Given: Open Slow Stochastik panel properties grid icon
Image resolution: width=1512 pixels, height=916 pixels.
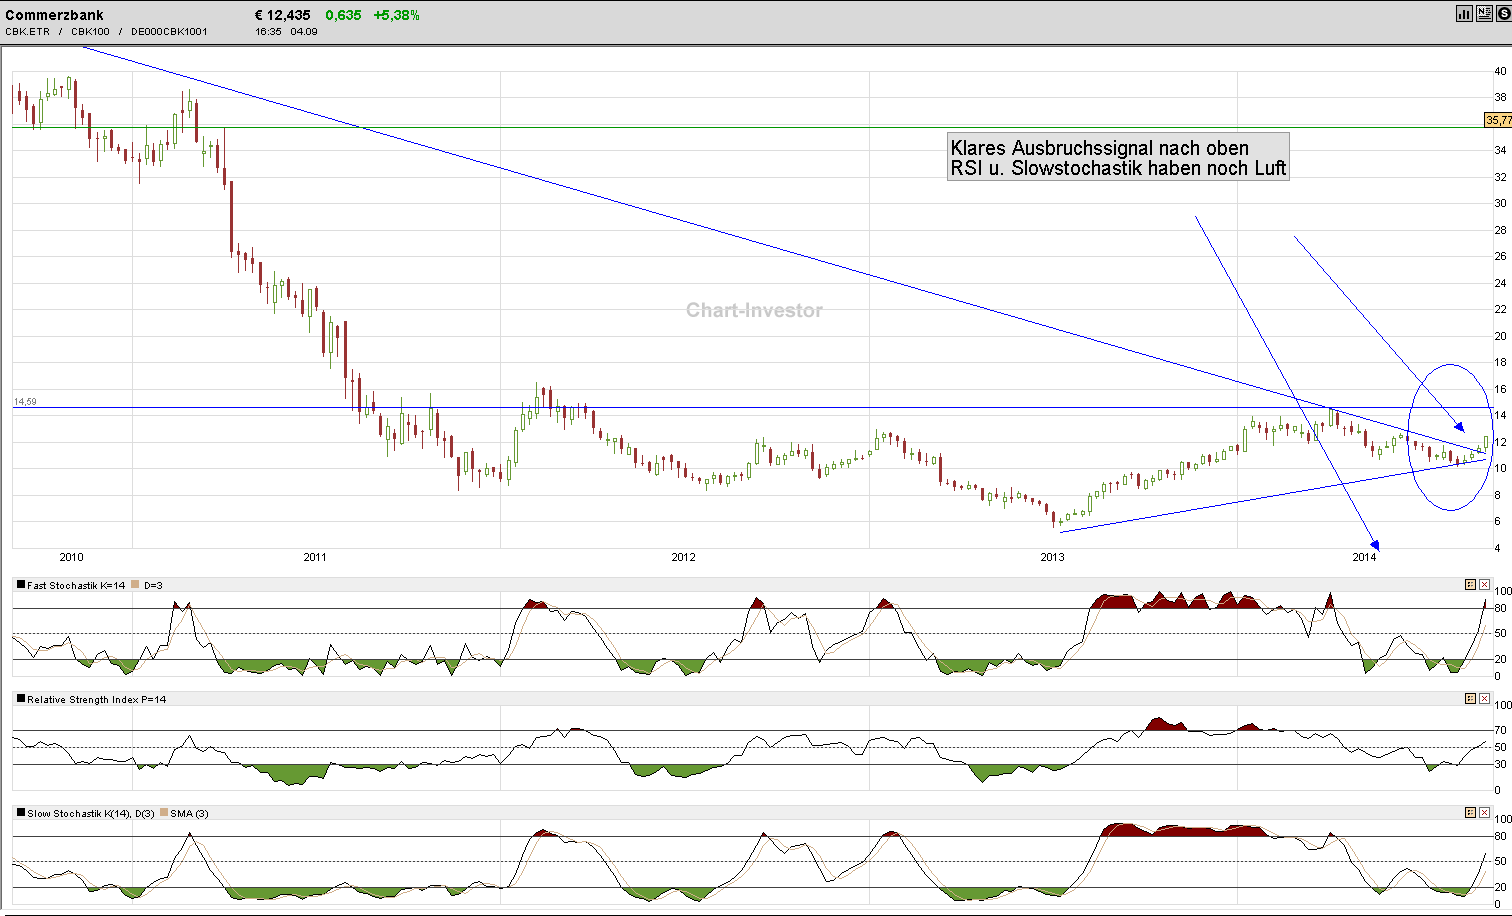Looking at the screenshot, I should coord(1469,813).
